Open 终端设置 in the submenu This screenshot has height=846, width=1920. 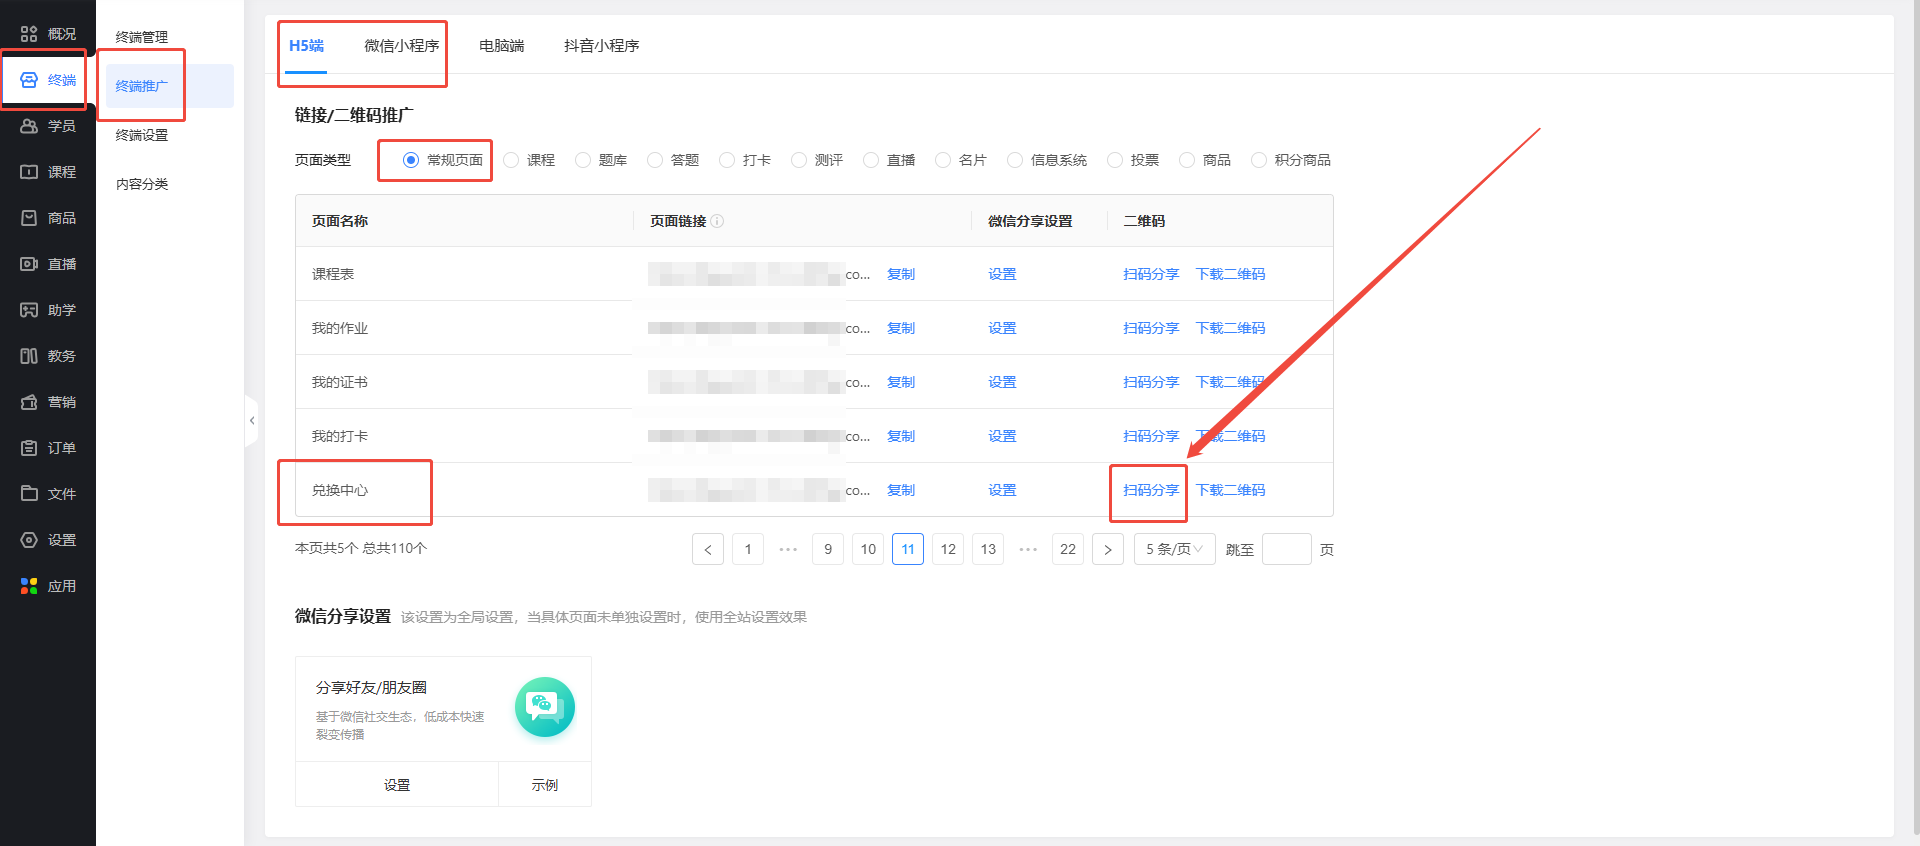(142, 135)
